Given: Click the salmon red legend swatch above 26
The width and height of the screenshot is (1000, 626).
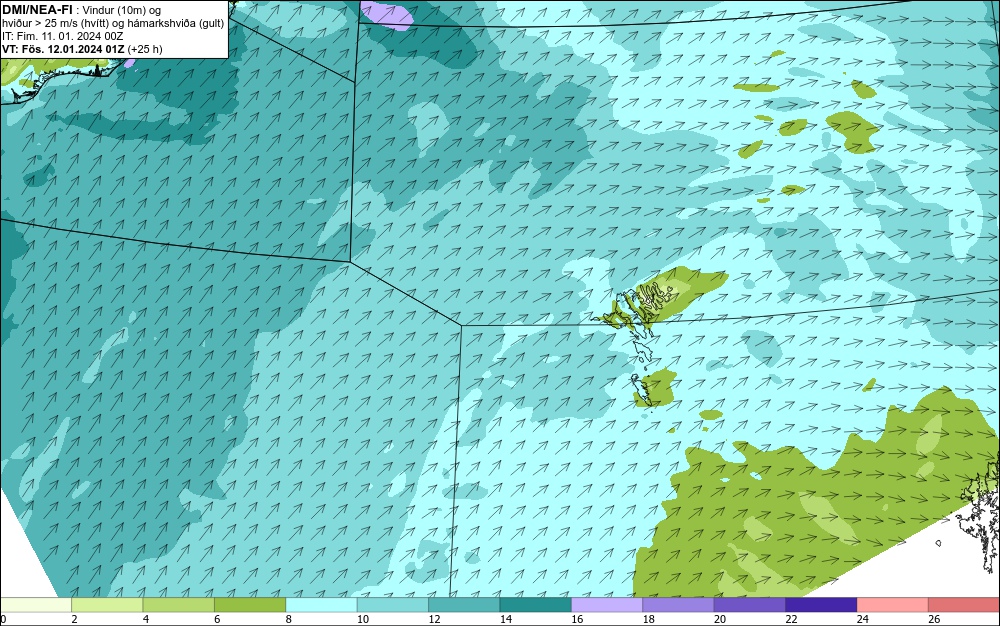Looking at the screenshot, I should coord(964,605).
